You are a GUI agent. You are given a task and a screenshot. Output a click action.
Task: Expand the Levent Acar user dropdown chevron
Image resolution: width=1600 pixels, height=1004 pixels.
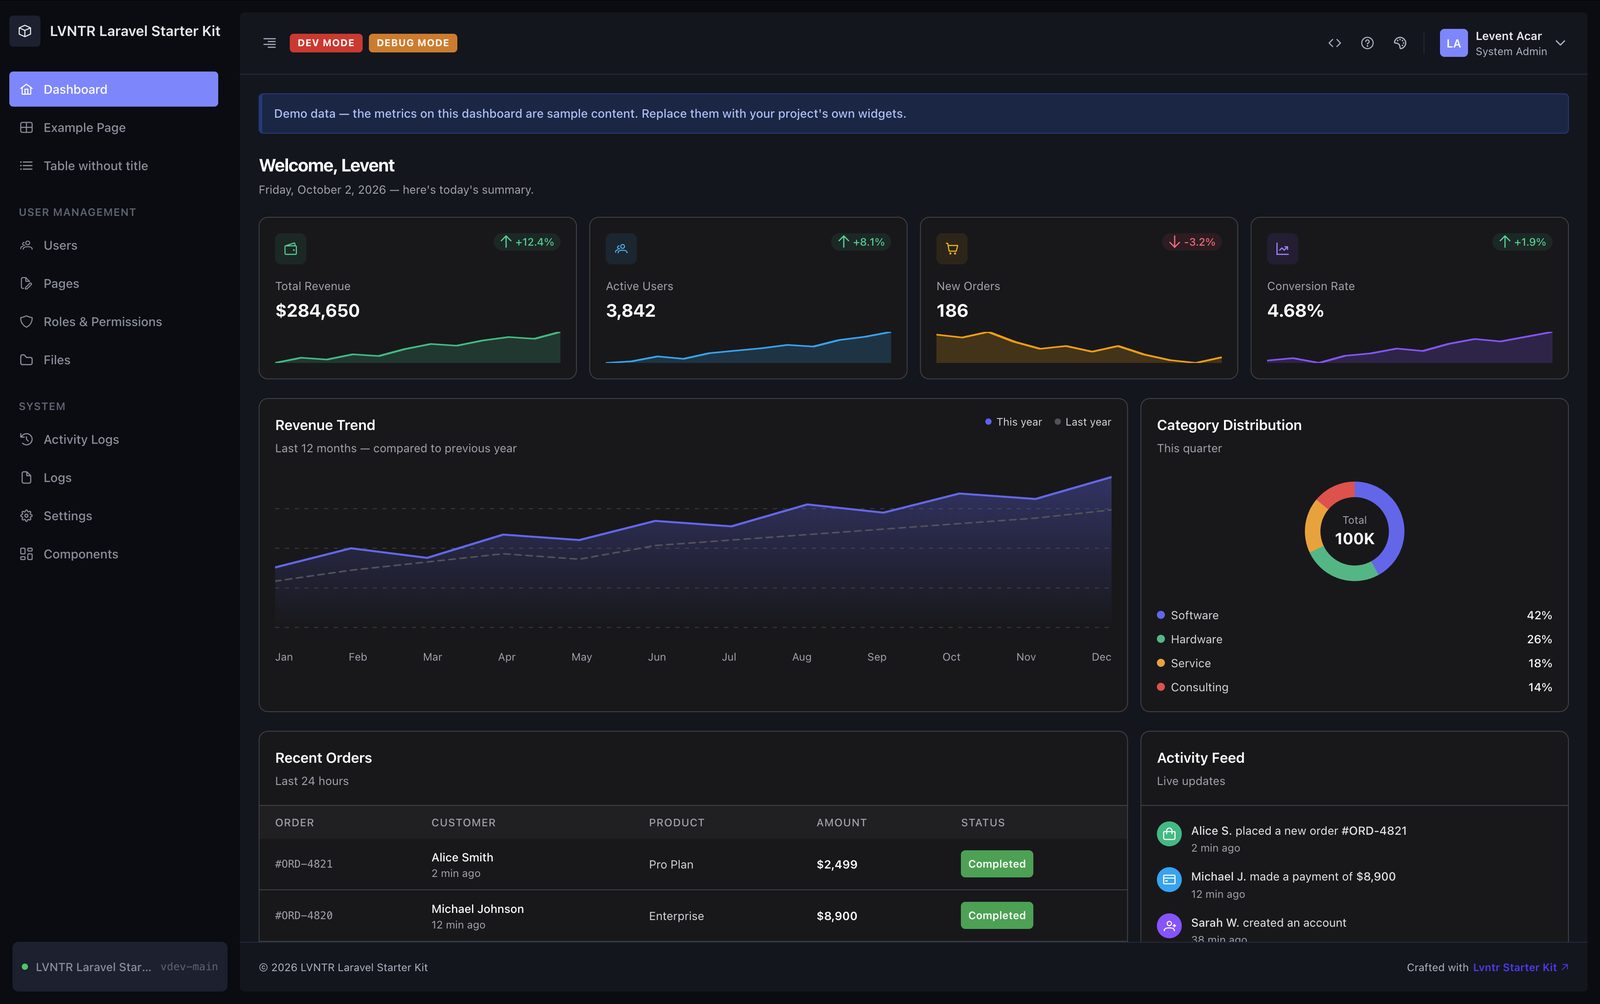(1560, 43)
